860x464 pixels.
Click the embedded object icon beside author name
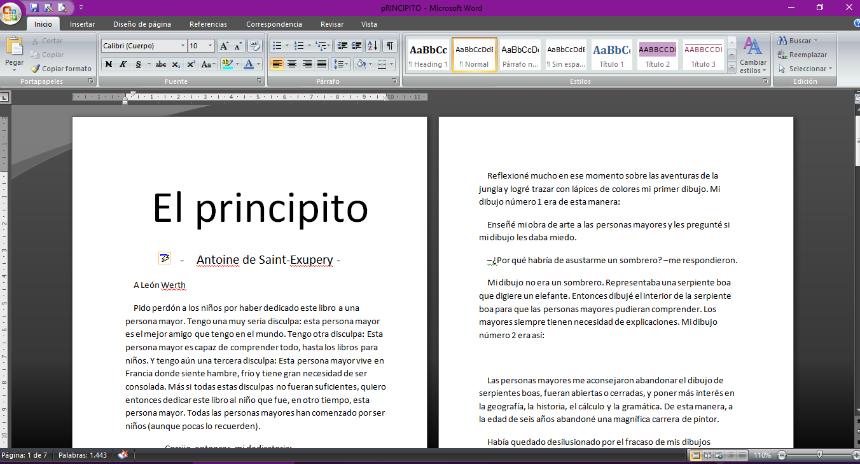164,258
